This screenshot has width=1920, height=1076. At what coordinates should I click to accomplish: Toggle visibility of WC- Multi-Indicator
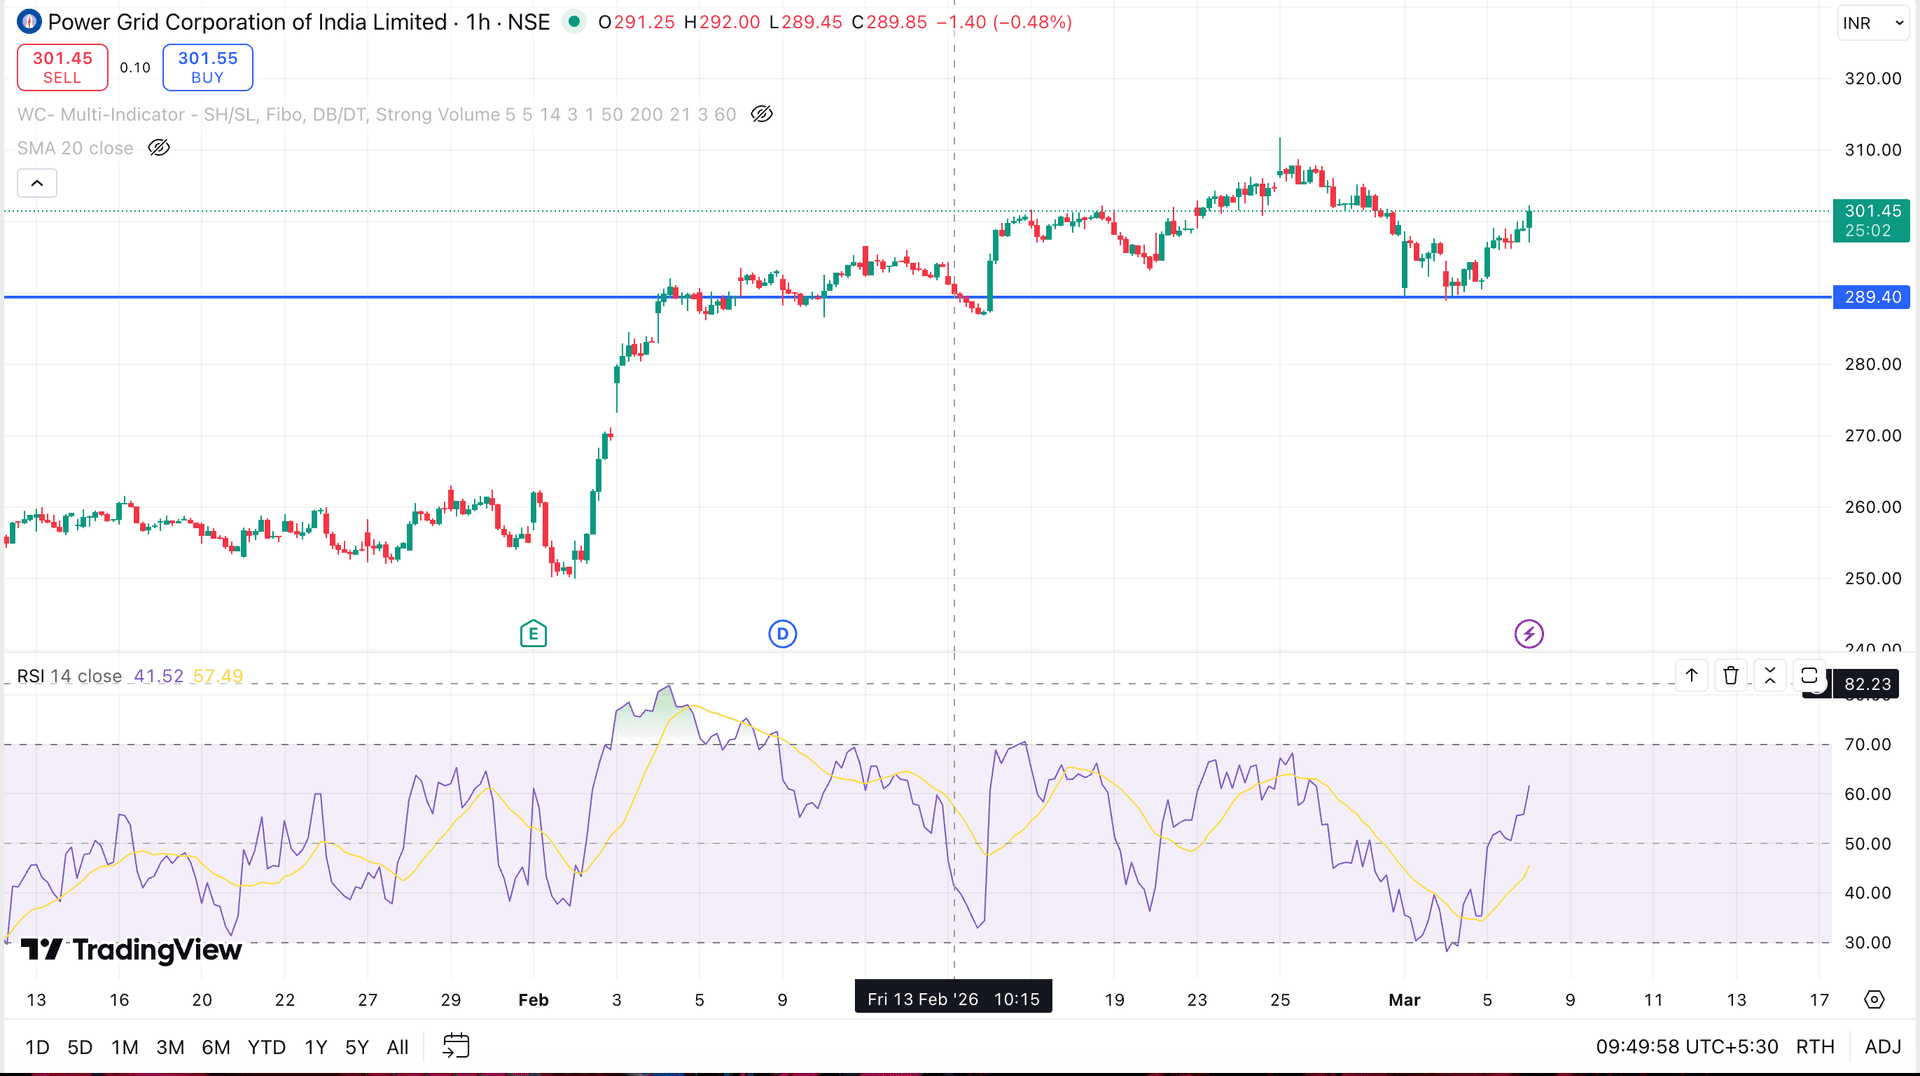[762, 114]
